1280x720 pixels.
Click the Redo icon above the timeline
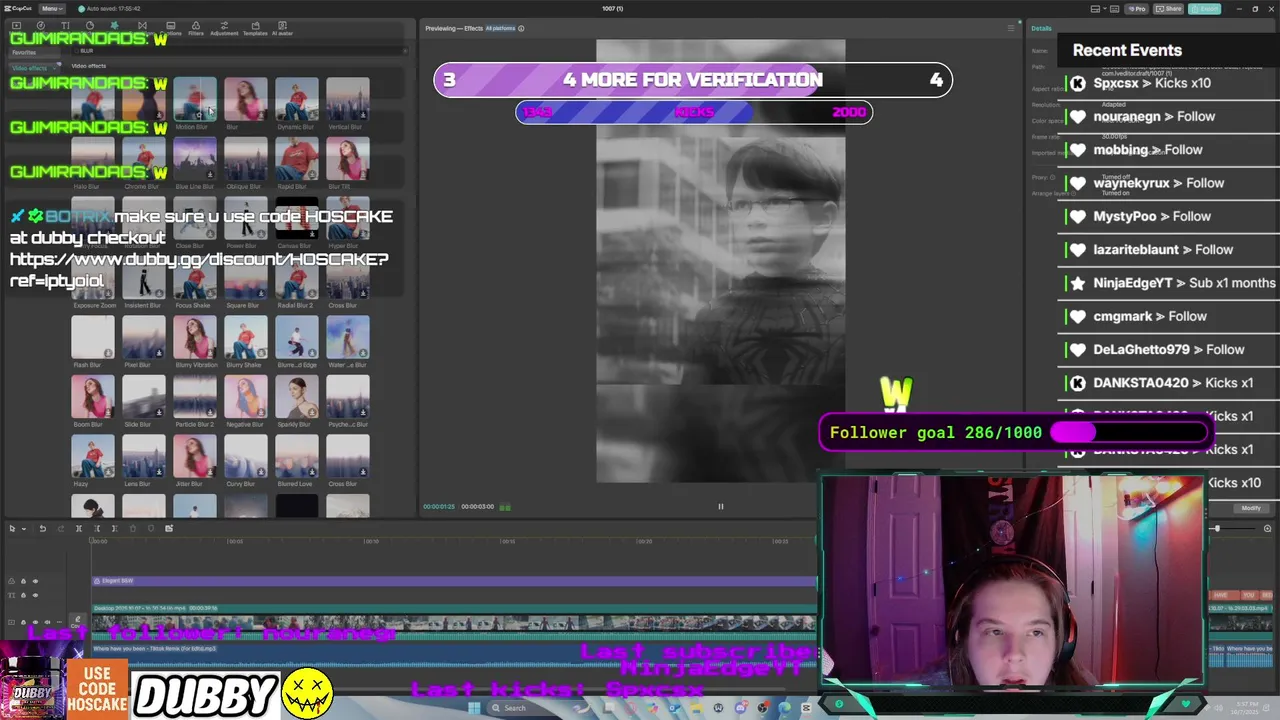[x=59, y=528]
